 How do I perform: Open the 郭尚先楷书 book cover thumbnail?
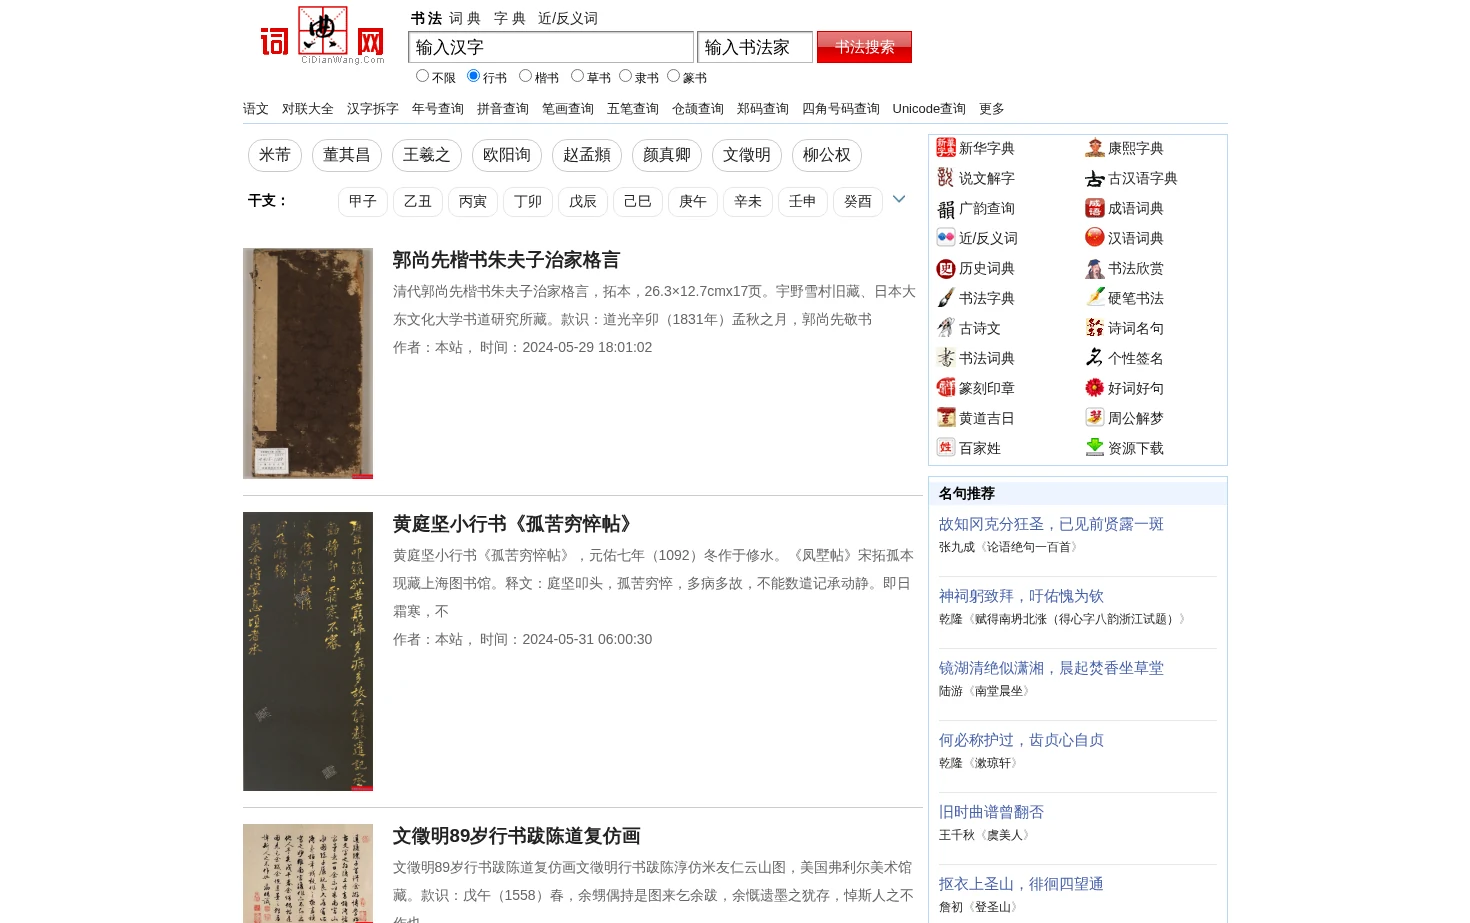(x=308, y=364)
